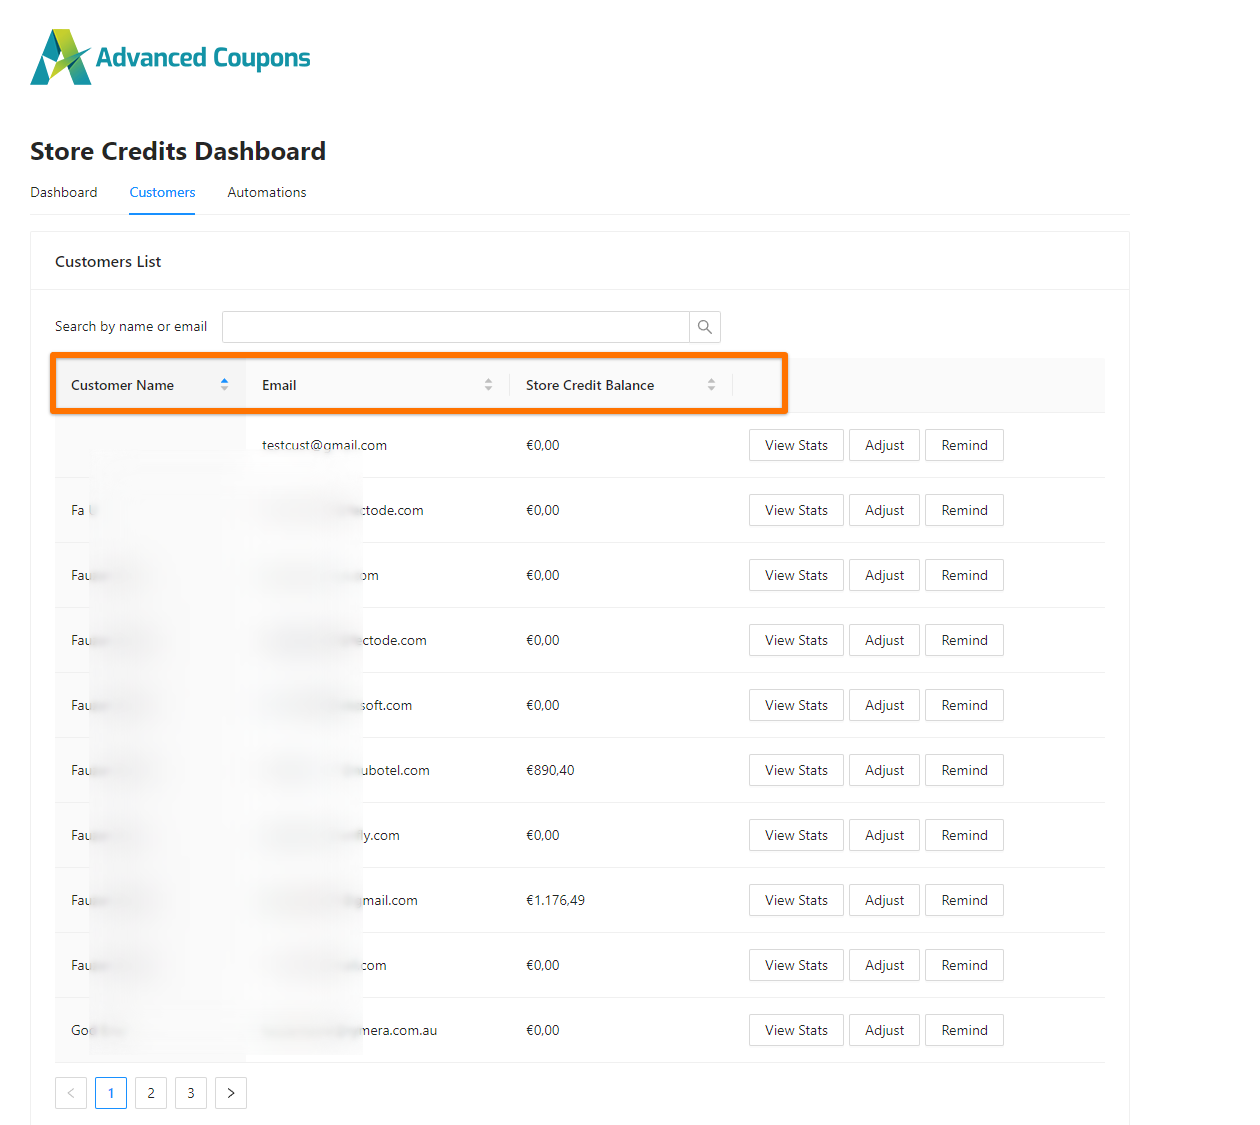The image size is (1260, 1125).
Task: Click inside the search by name field
Action: pyautogui.click(x=455, y=326)
